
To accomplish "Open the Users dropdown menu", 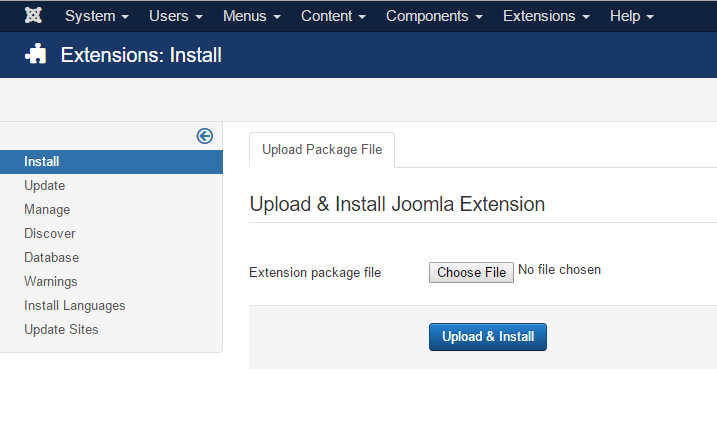I will point(176,16).
